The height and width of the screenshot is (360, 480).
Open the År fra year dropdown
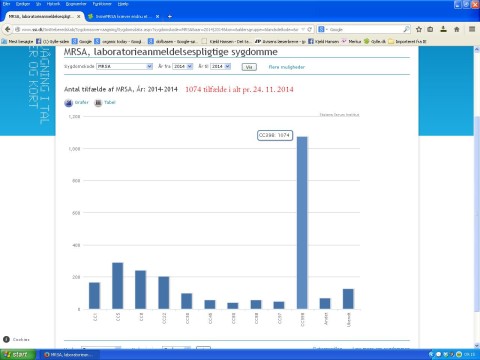[x=183, y=66]
